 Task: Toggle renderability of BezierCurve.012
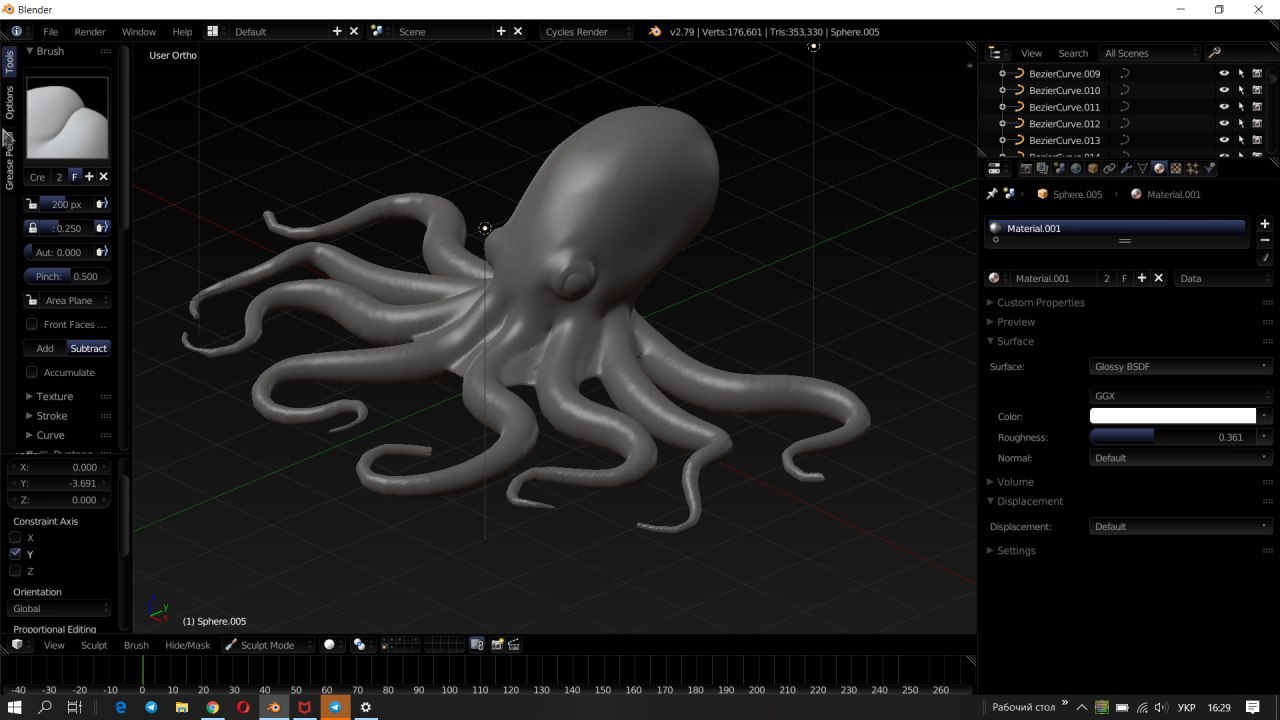coord(1257,124)
